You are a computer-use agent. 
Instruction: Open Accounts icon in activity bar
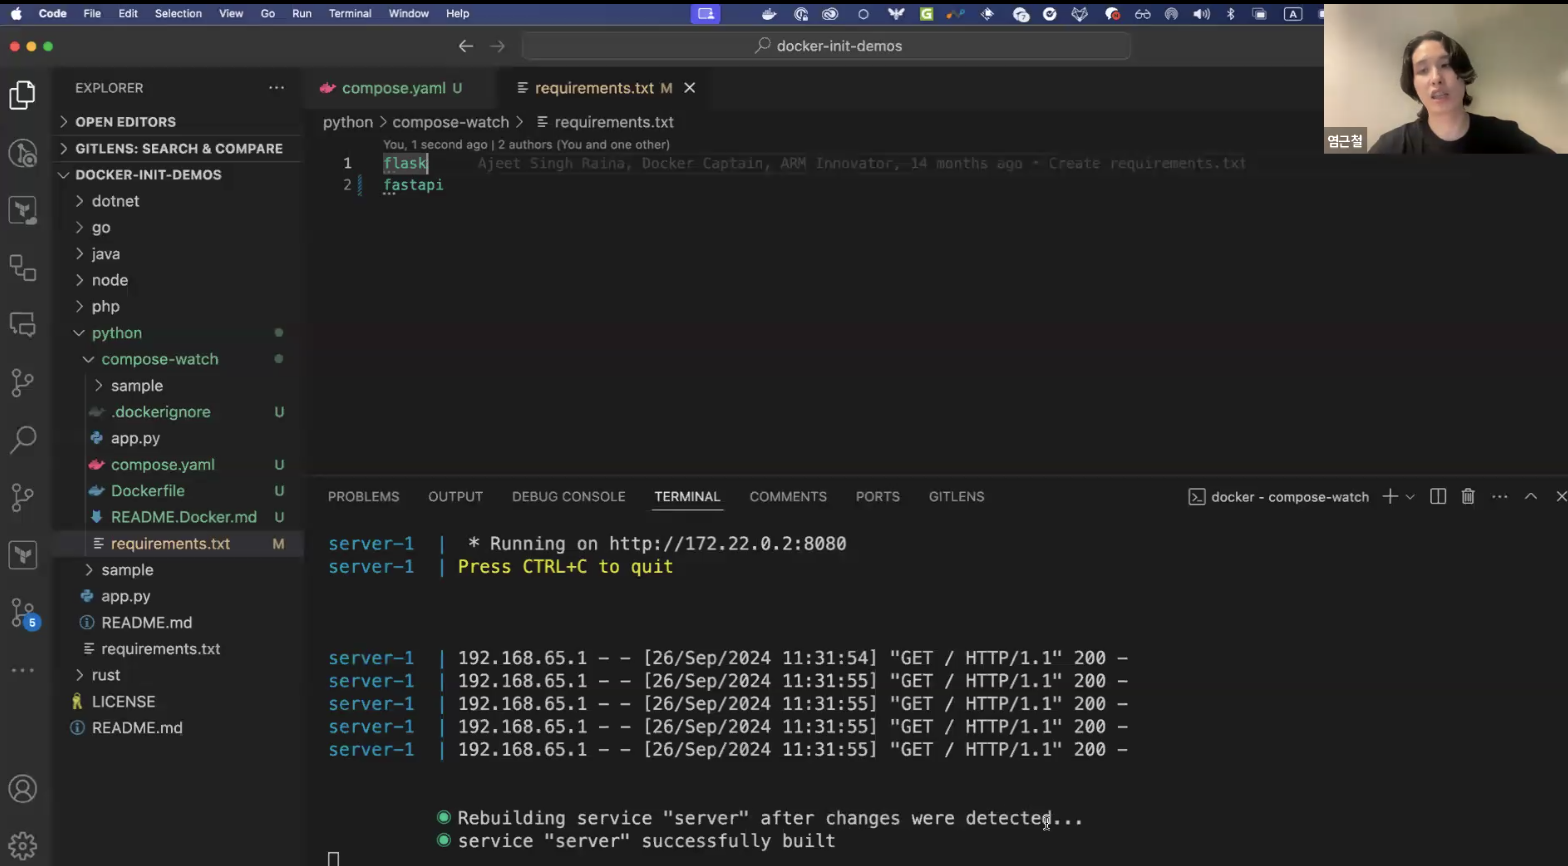coord(22,789)
